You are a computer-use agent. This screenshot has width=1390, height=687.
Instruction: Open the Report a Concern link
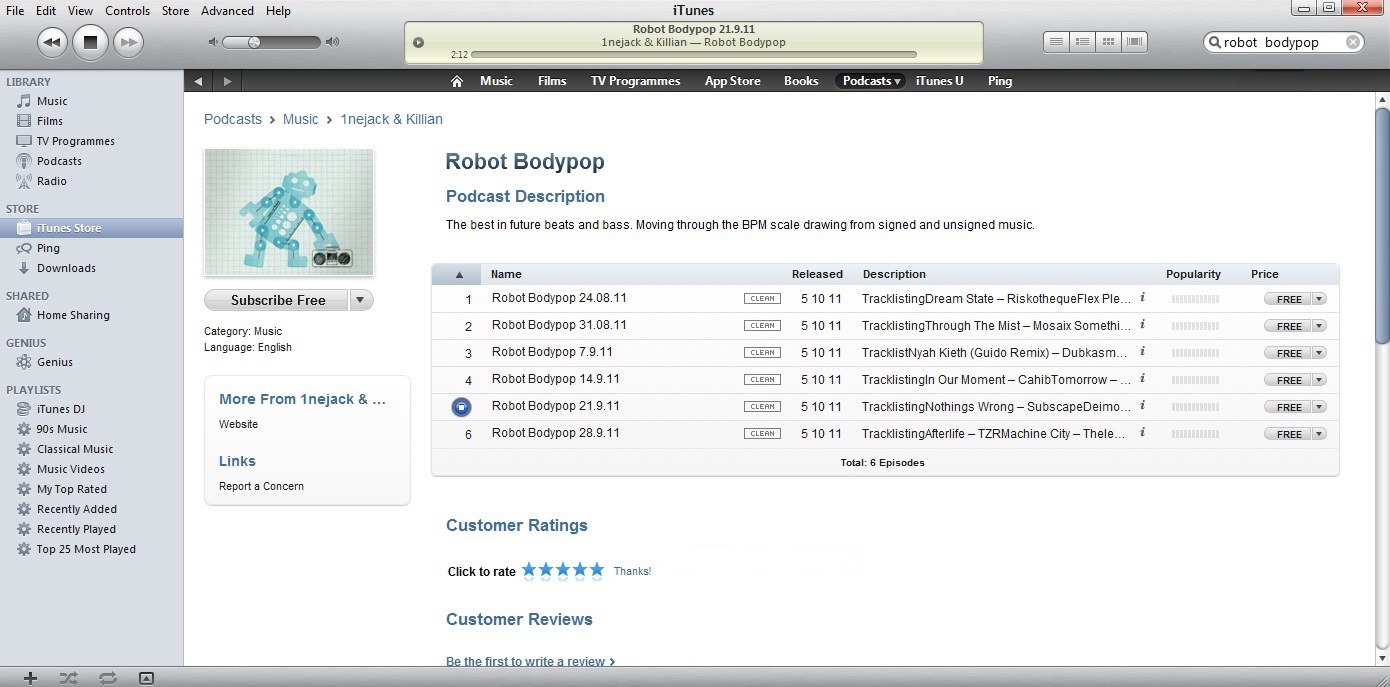pos(261,486)
